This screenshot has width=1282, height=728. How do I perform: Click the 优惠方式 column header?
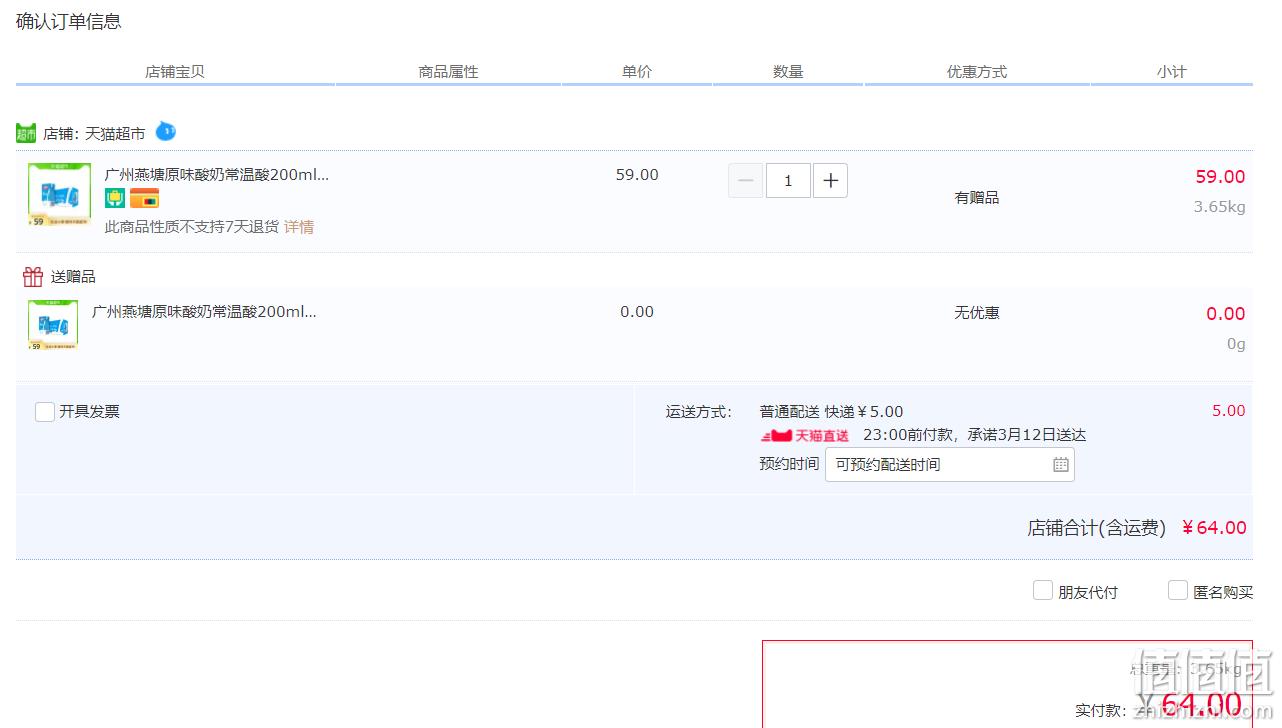[x=977, y=72]
